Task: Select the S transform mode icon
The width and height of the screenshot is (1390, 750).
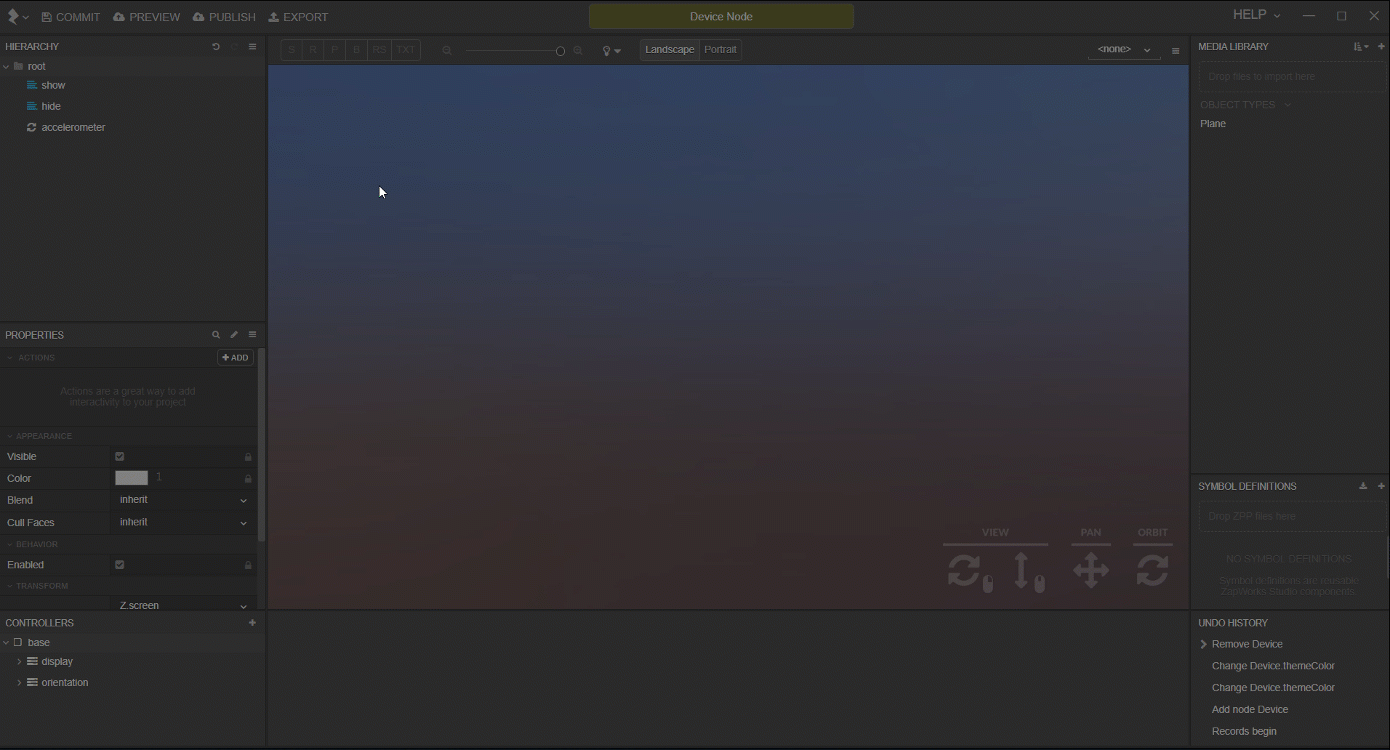Action: coord(291,48)
